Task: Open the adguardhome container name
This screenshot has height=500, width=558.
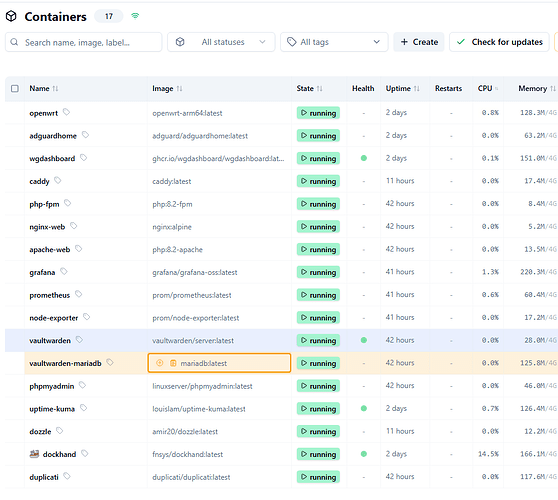Action: pos(53,136)
